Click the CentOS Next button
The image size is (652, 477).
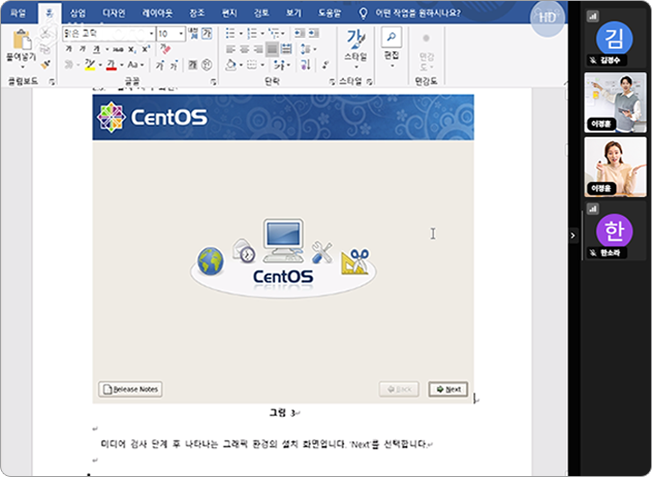point(448,389)
